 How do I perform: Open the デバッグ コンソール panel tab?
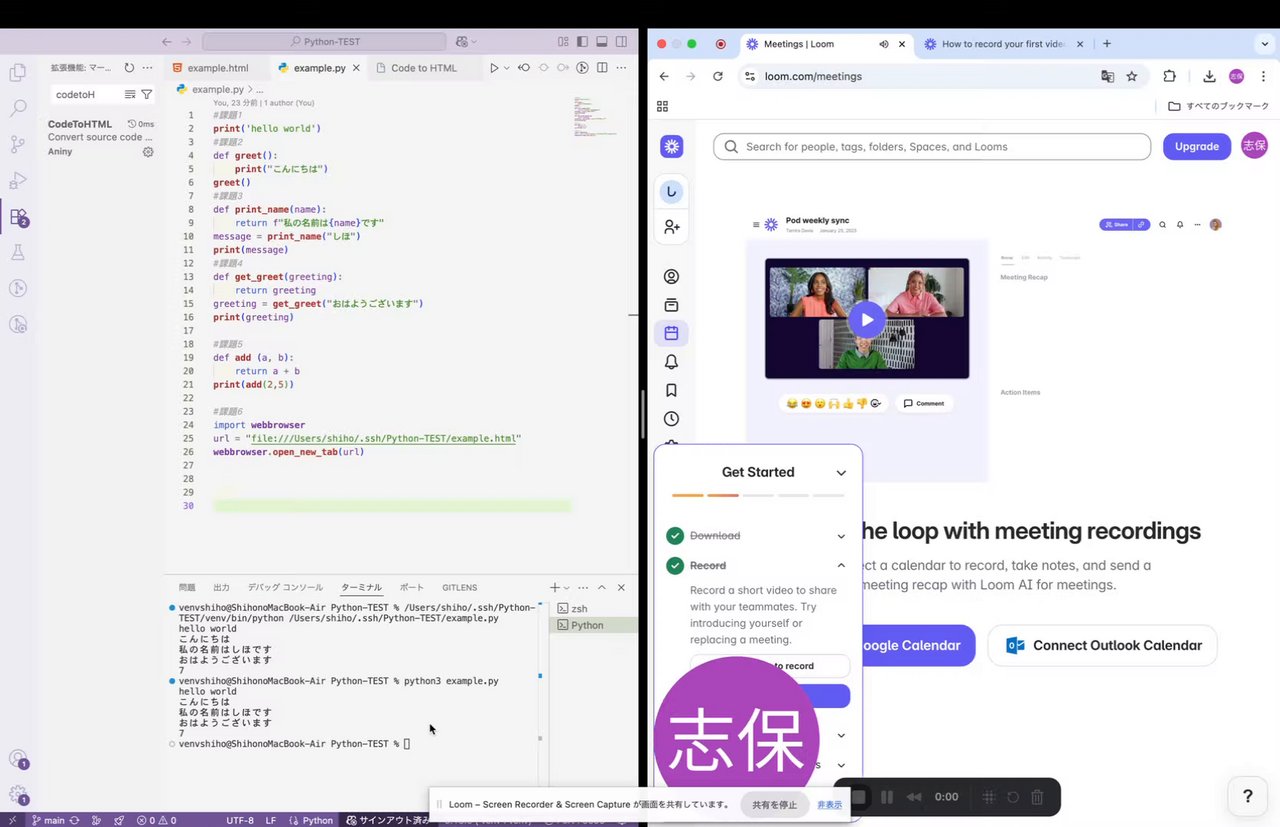coord(285,588)
